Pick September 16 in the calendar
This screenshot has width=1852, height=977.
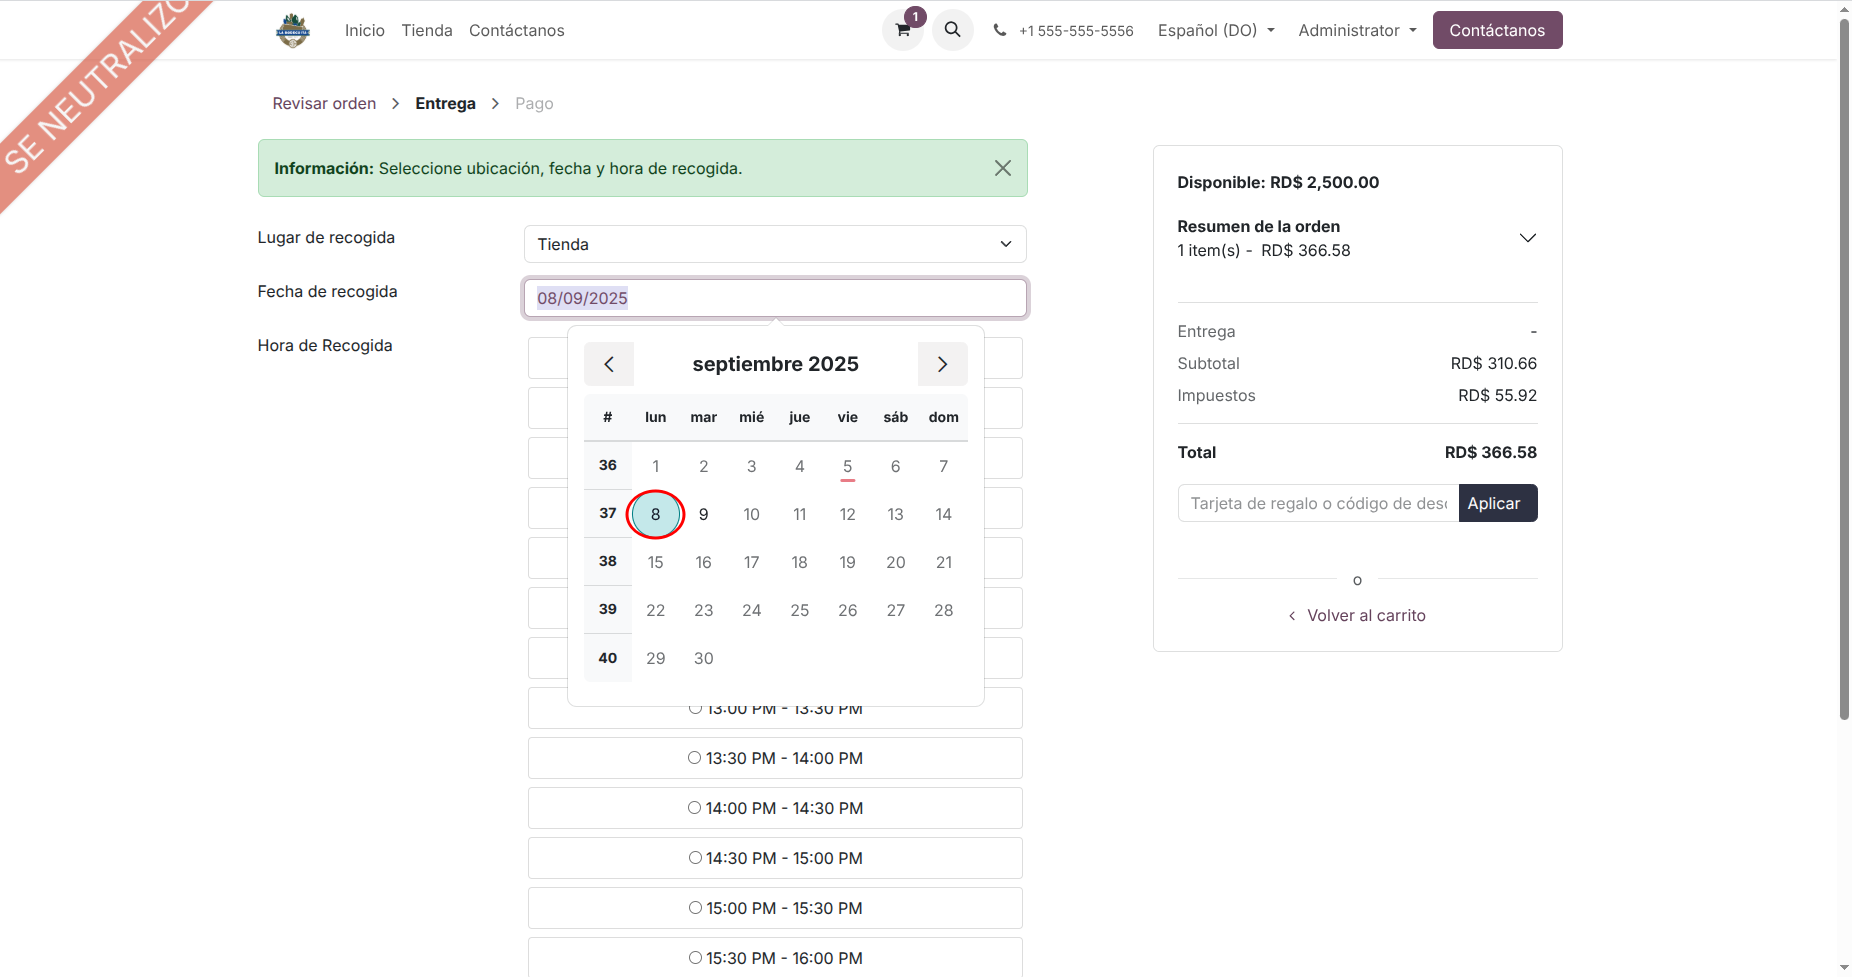tap(703, 562)
